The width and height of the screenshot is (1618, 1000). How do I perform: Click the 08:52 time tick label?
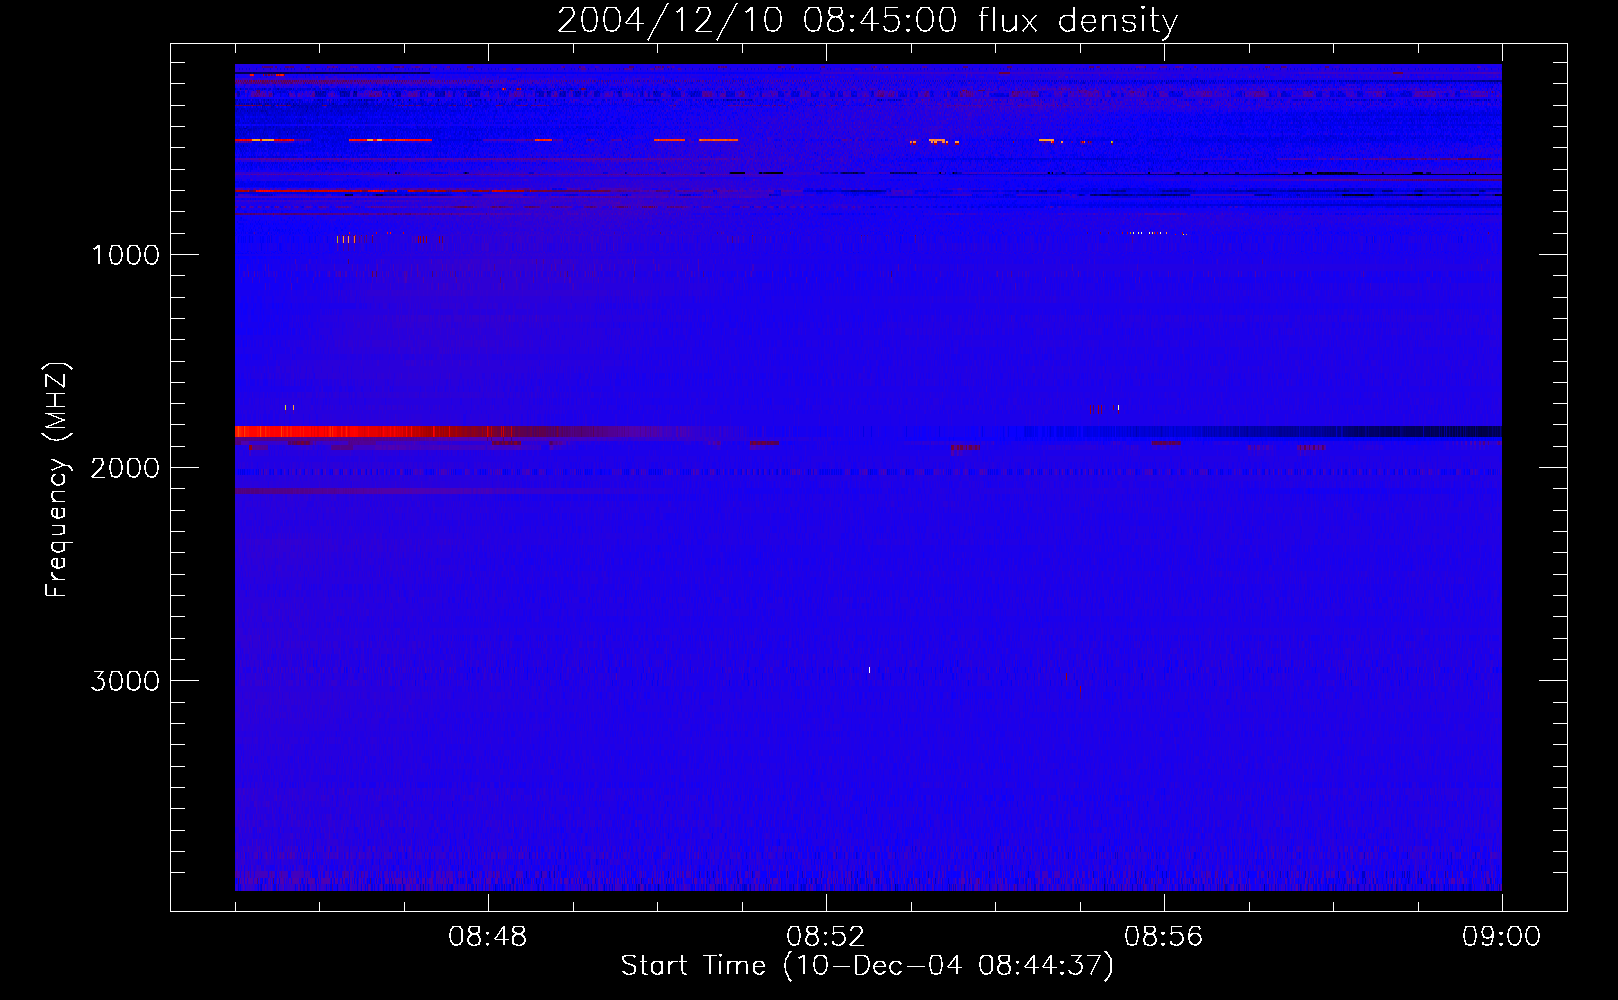point(826,937)
